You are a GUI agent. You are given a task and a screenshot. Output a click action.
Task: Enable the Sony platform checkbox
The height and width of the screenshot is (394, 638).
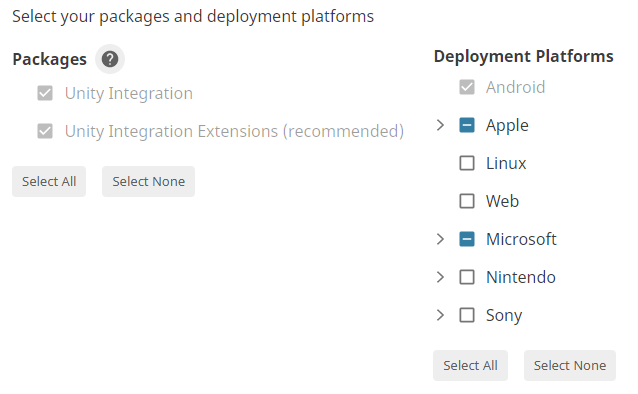pos(467,315)
